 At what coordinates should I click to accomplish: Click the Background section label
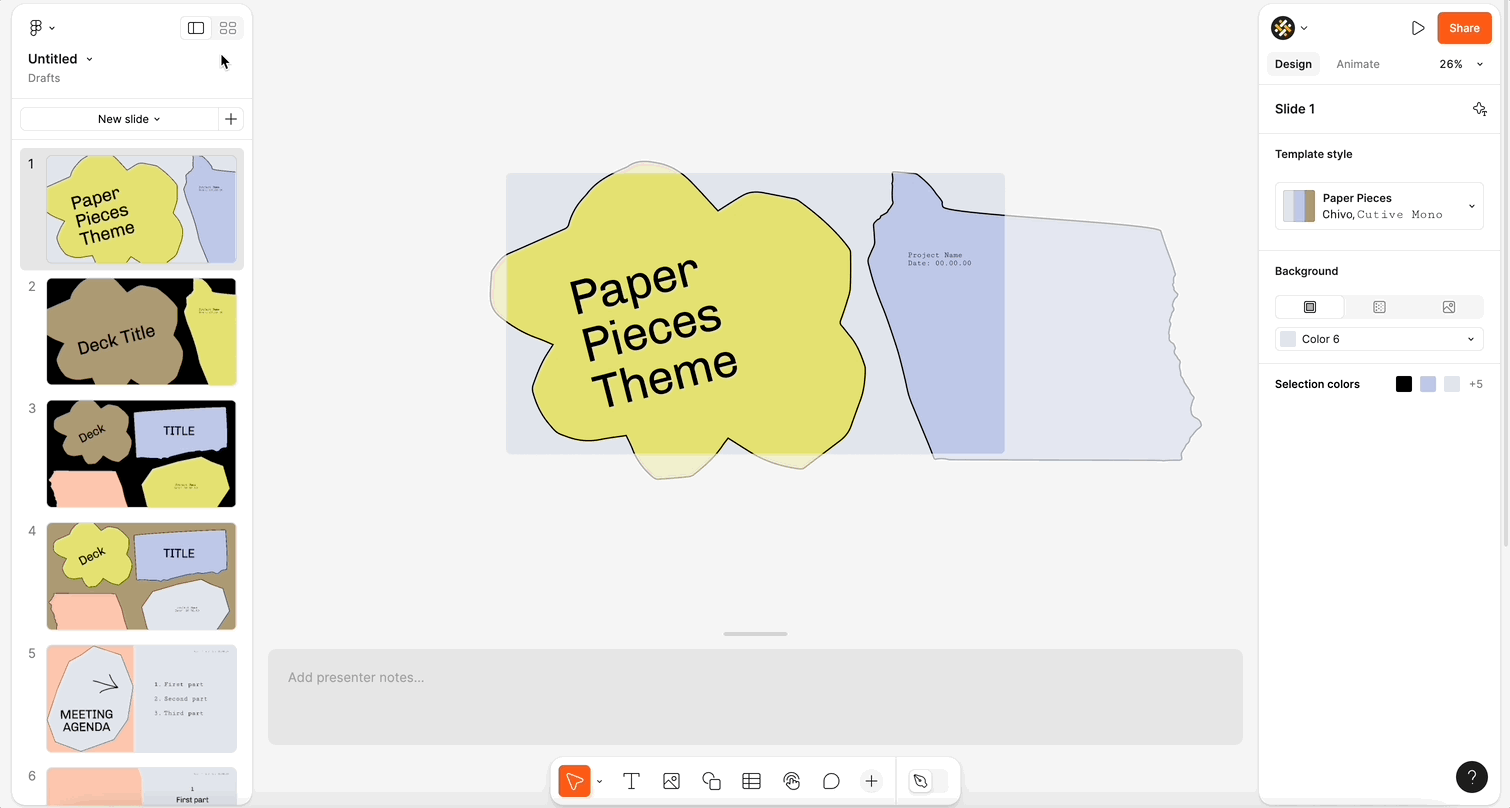click(1306, 271)
